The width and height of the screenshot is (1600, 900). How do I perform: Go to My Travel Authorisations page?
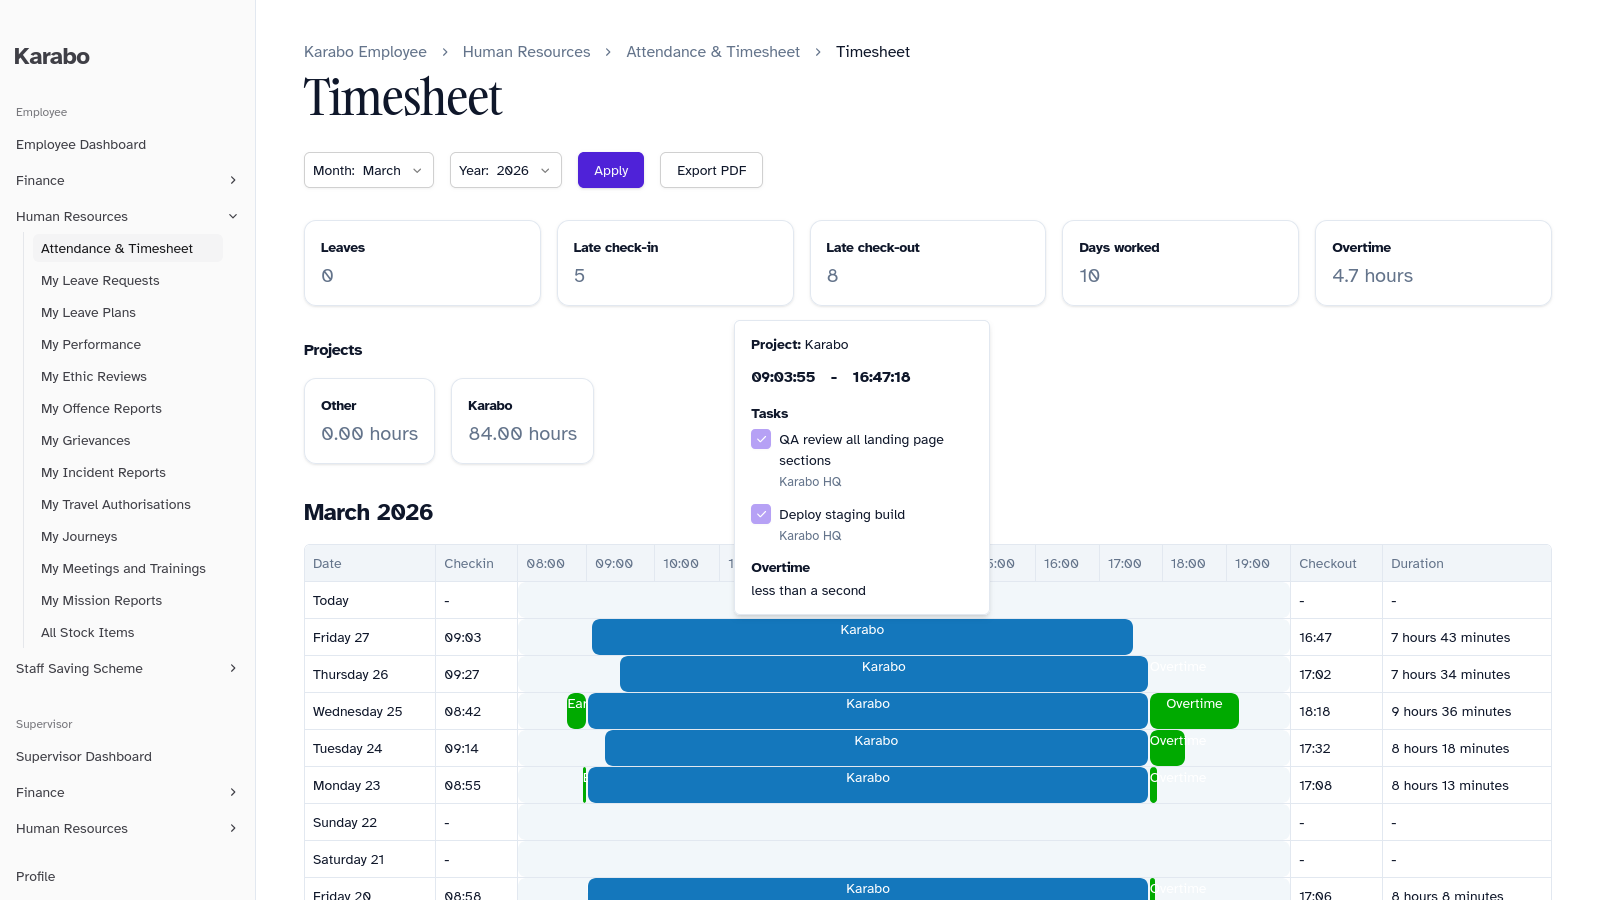[115, 505]
